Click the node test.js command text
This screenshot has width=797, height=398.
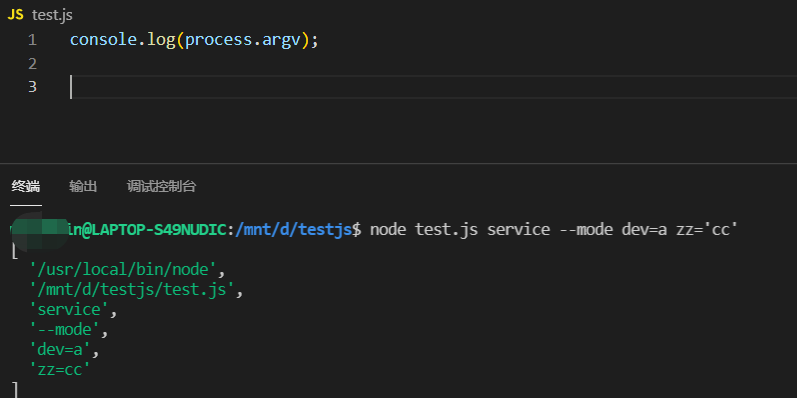tap(424, 230)
